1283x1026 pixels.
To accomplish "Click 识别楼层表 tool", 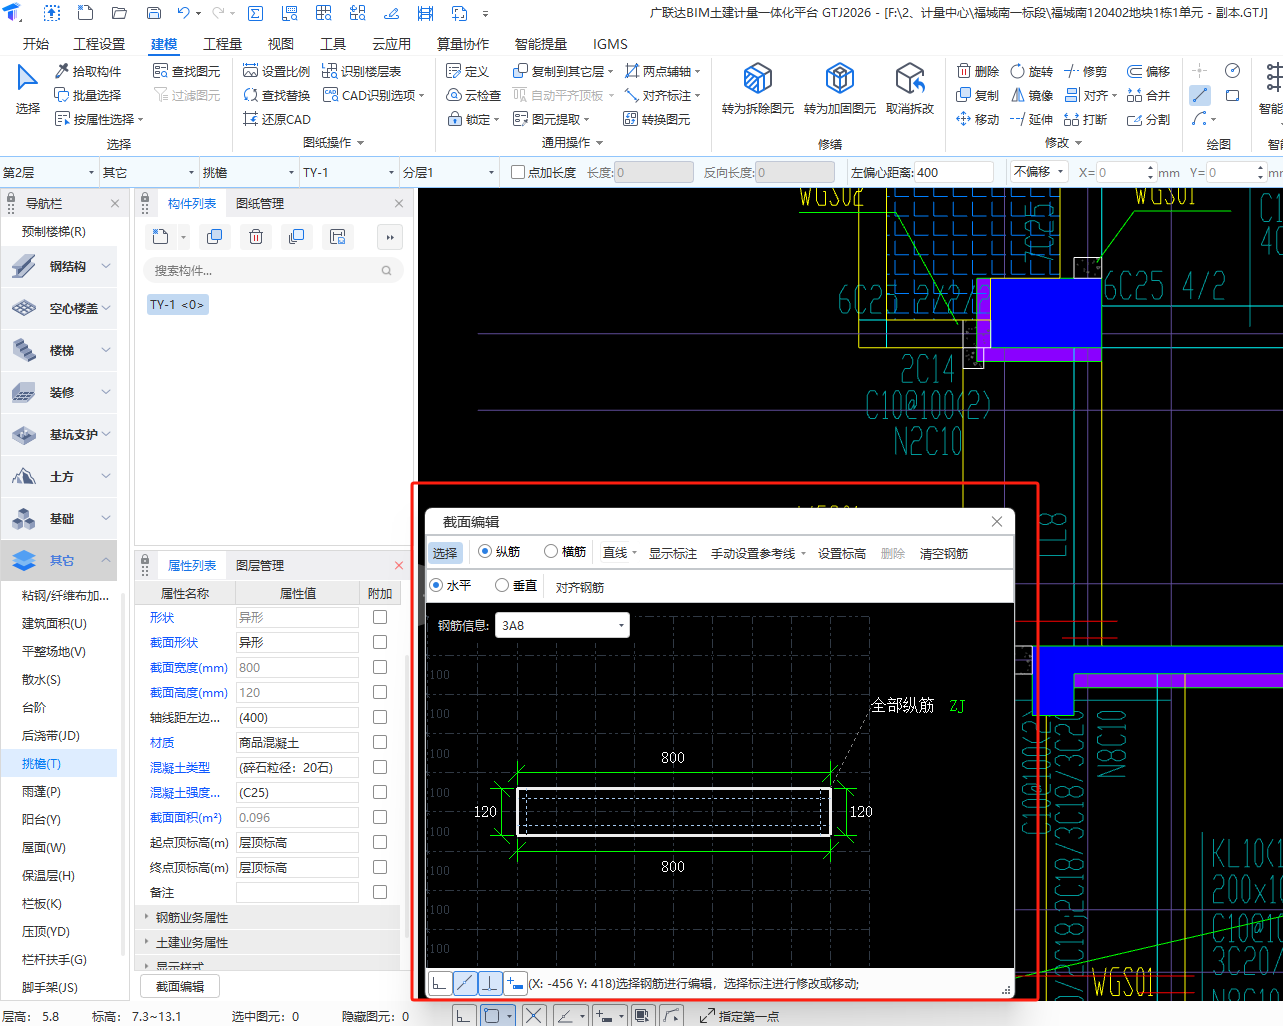I will pyautogui.click(x=361, y=71).
